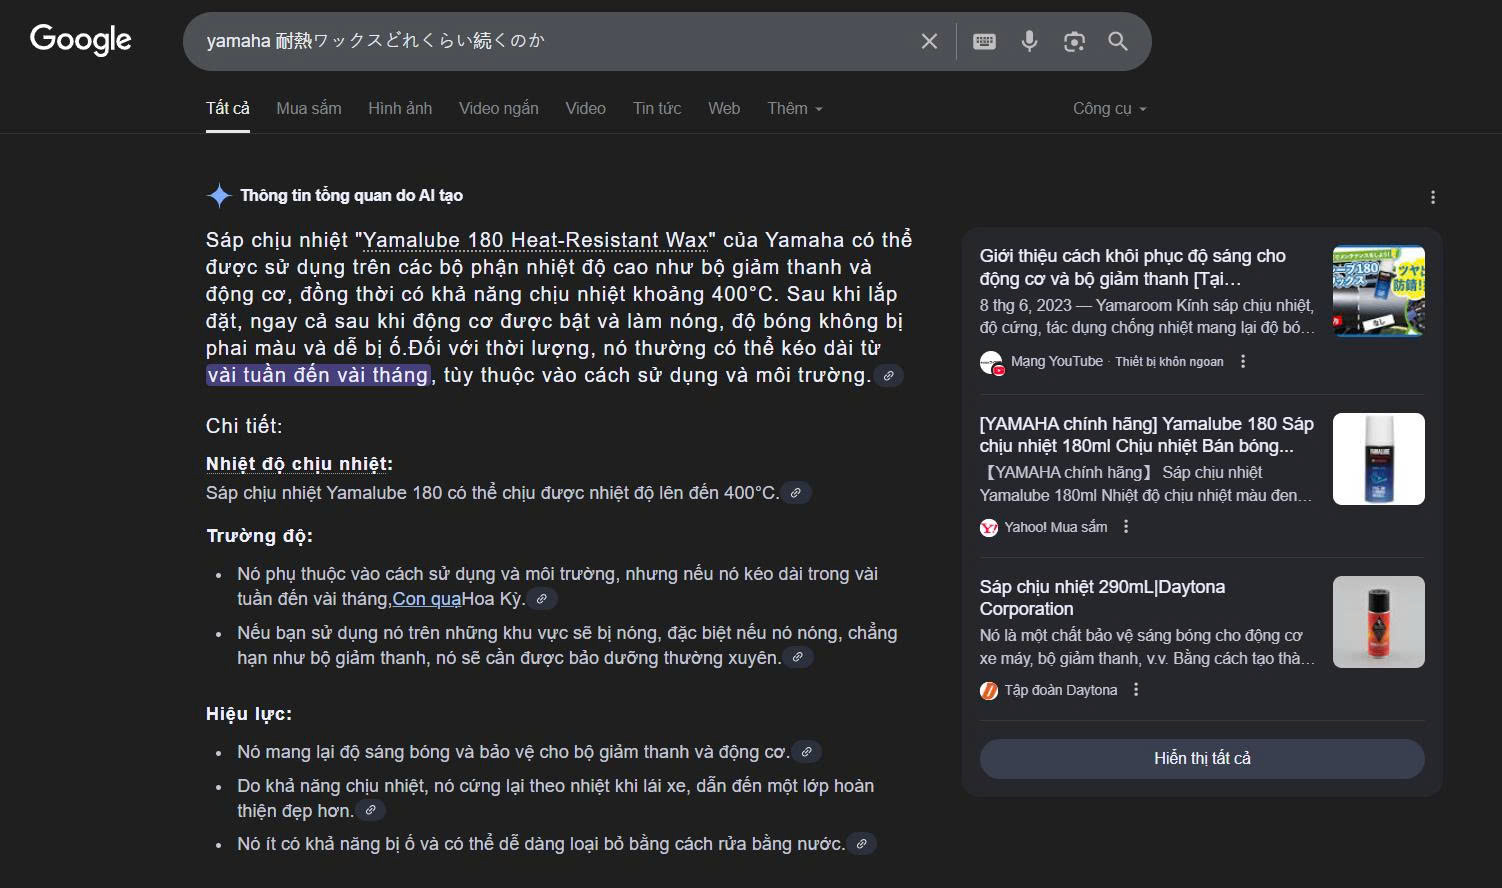This screenshot has height=888, width=1502.
Task: Click inside the search query field
Action: 550,41
